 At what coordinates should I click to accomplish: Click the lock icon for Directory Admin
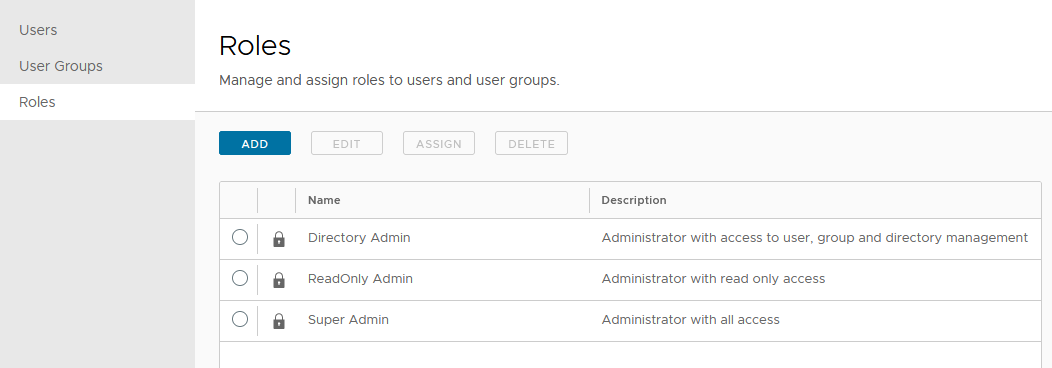coord(279,239)
